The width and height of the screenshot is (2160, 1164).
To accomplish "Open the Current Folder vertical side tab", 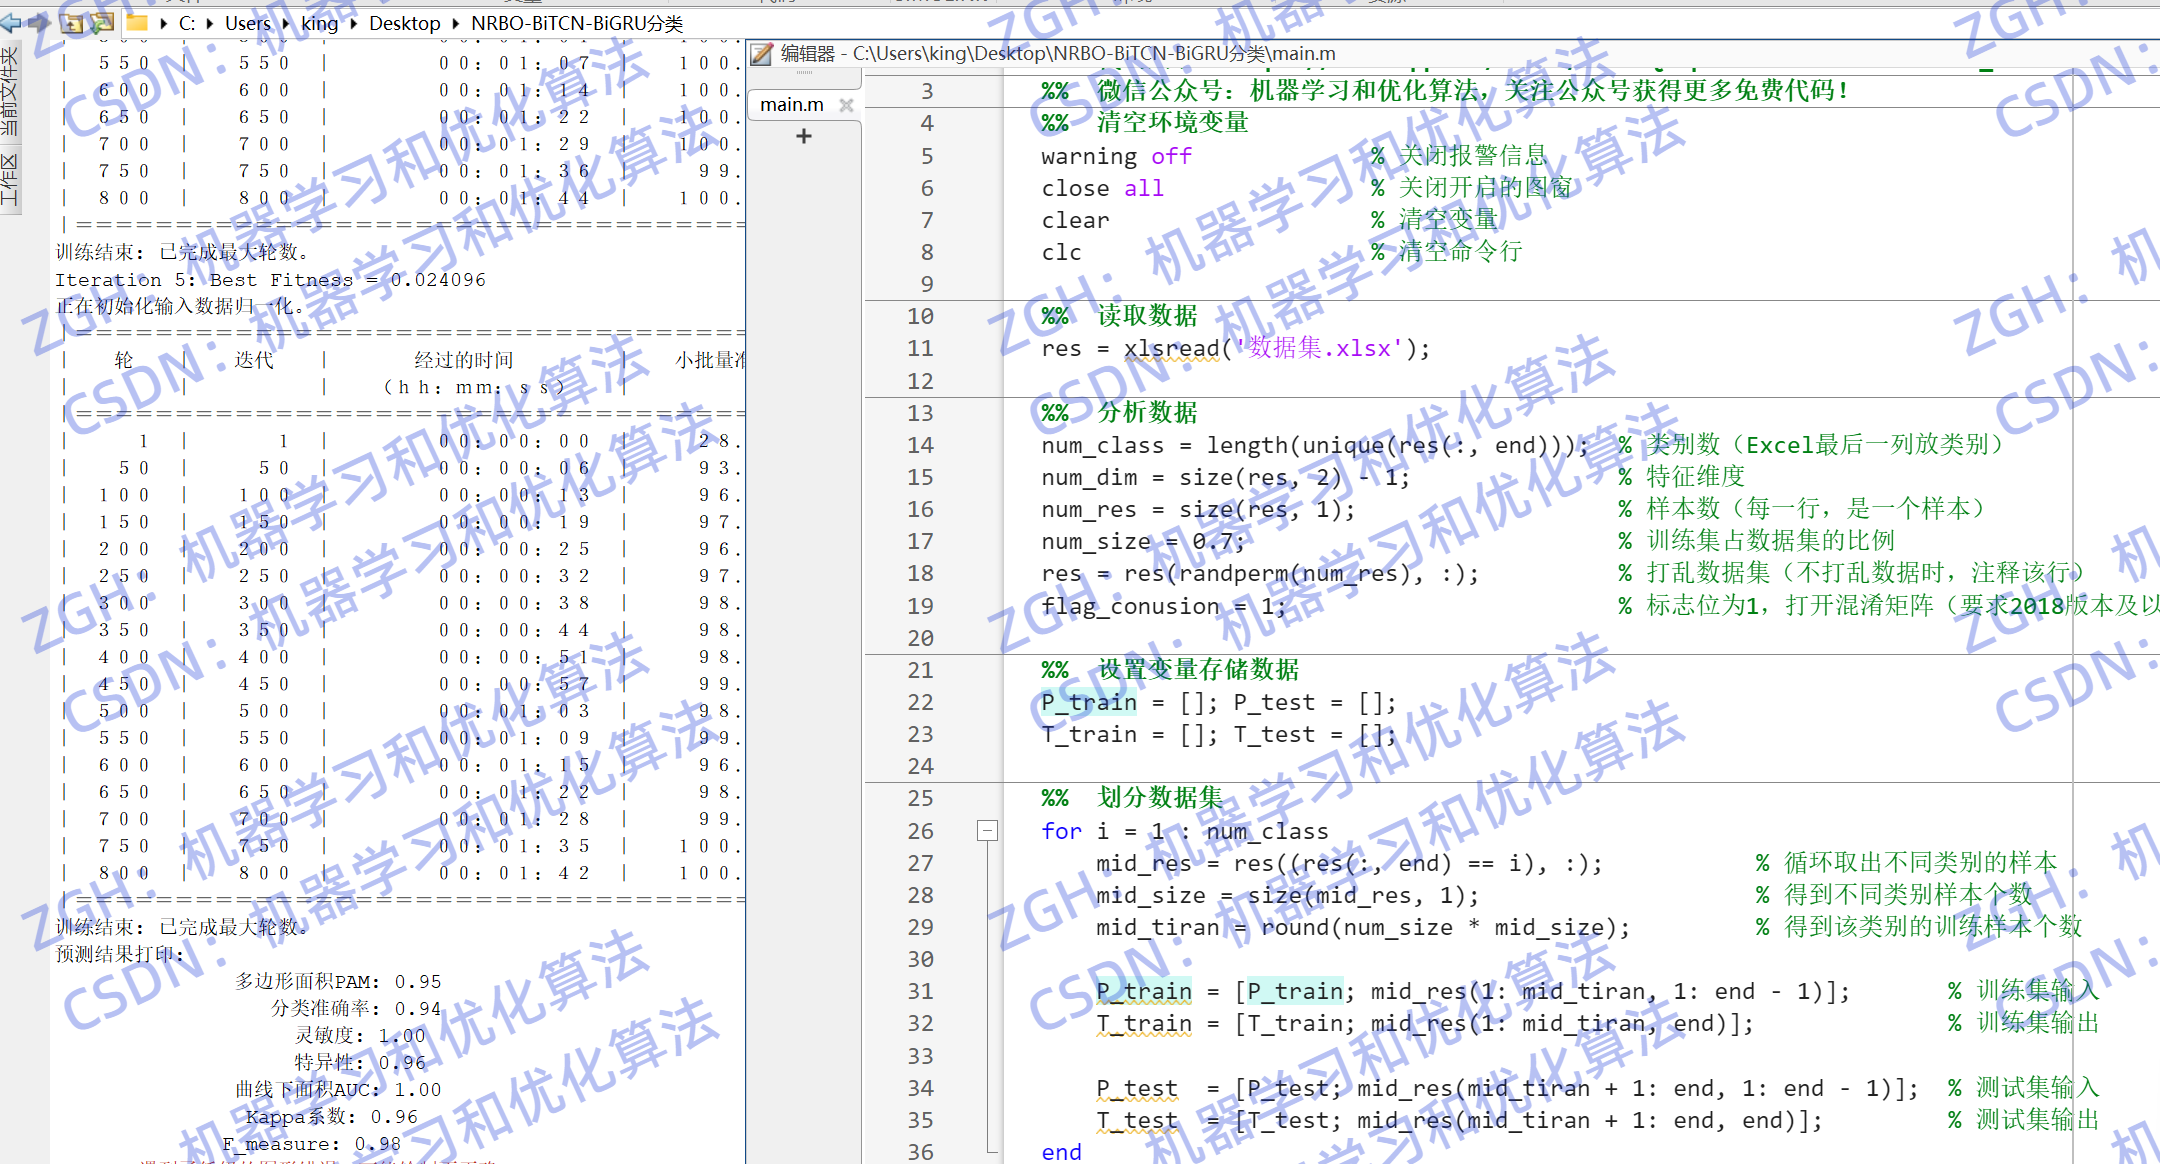I will pos(9,92).
